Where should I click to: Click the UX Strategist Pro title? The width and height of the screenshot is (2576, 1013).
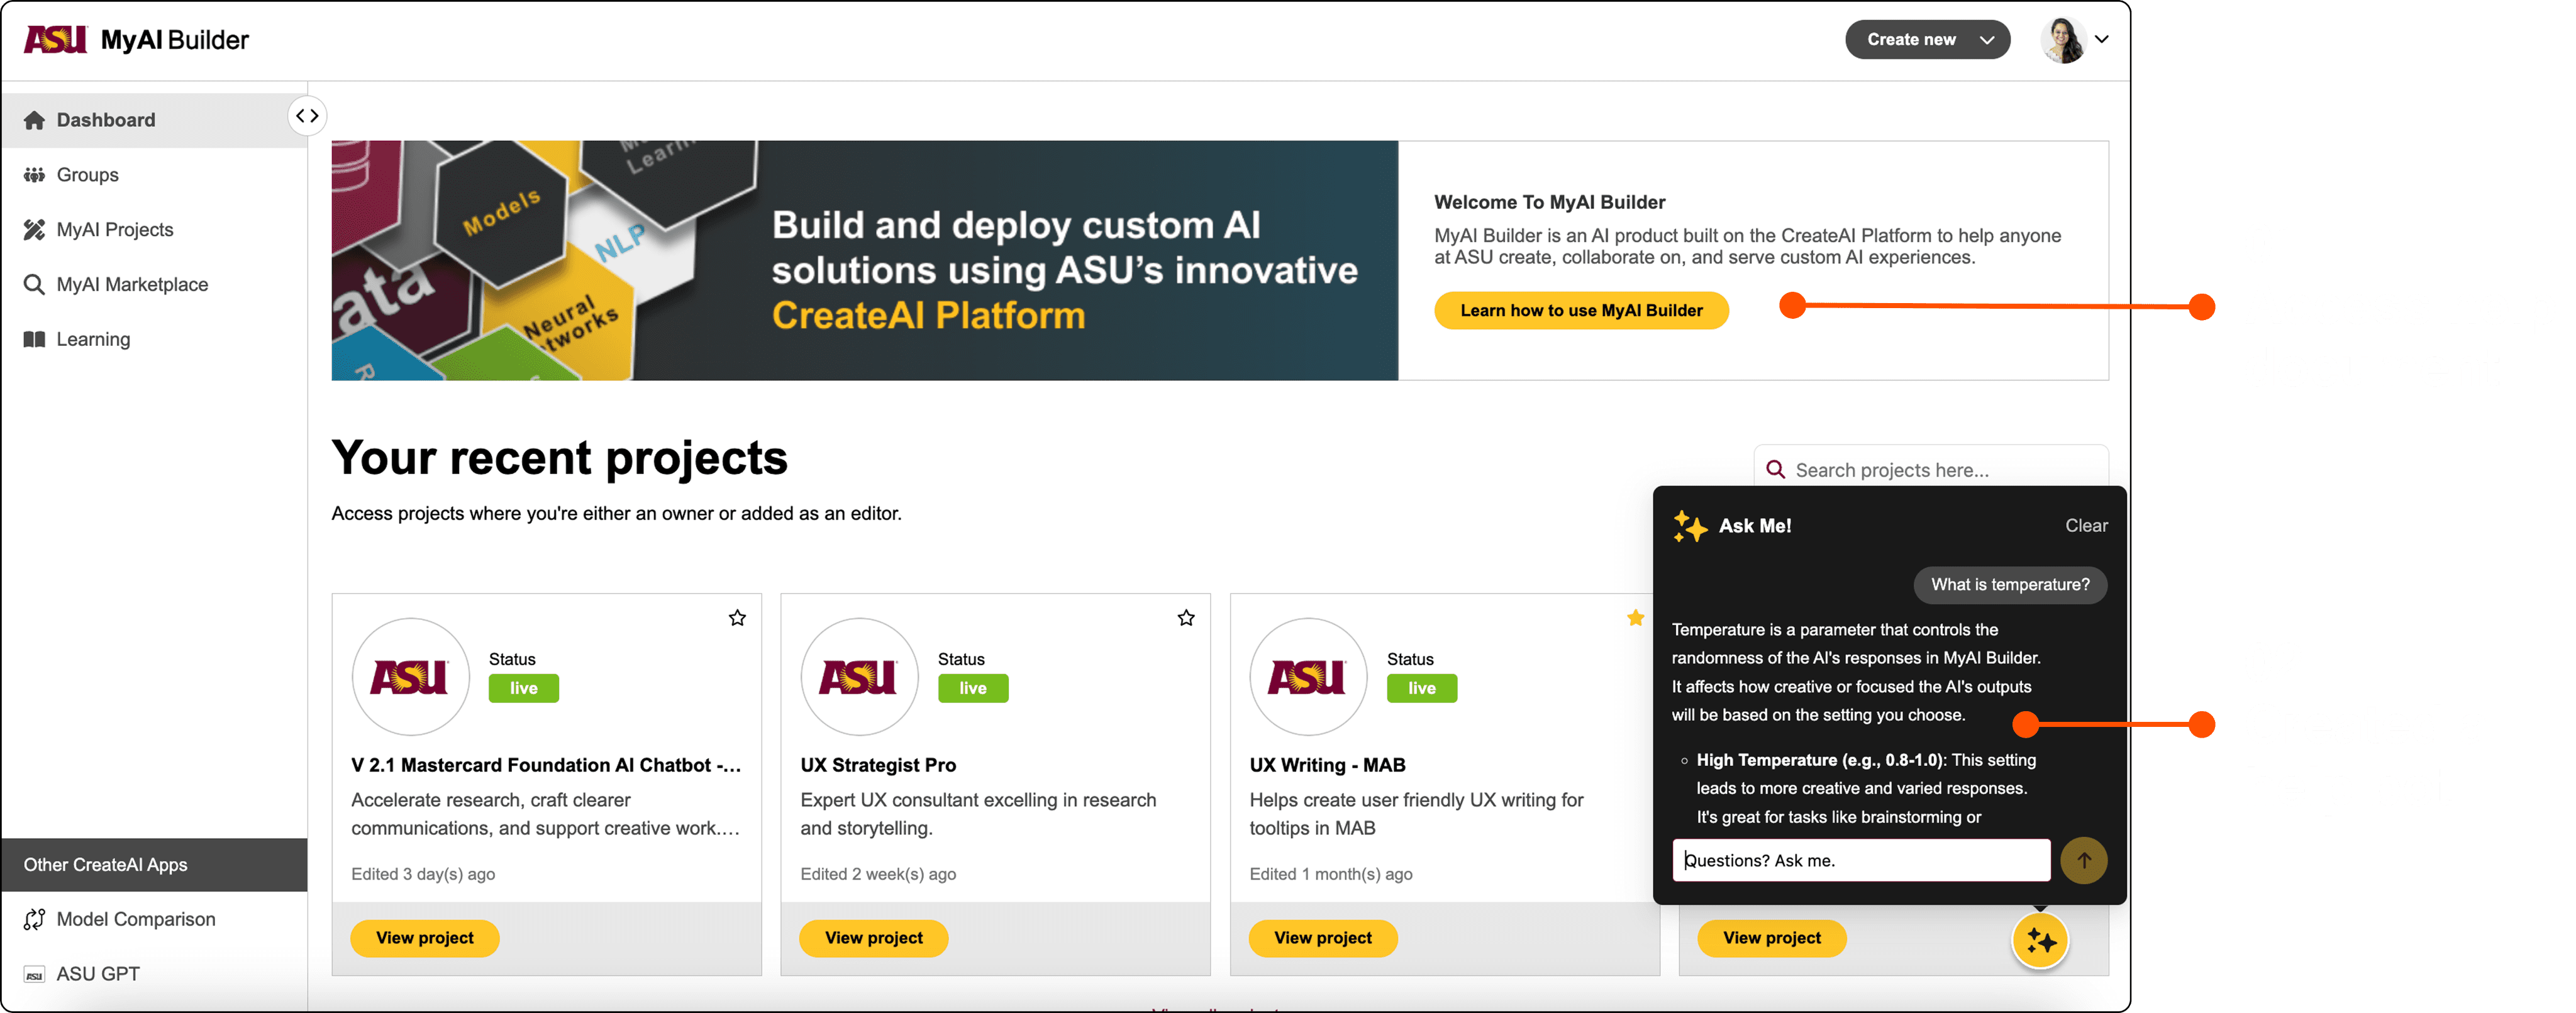878,765
